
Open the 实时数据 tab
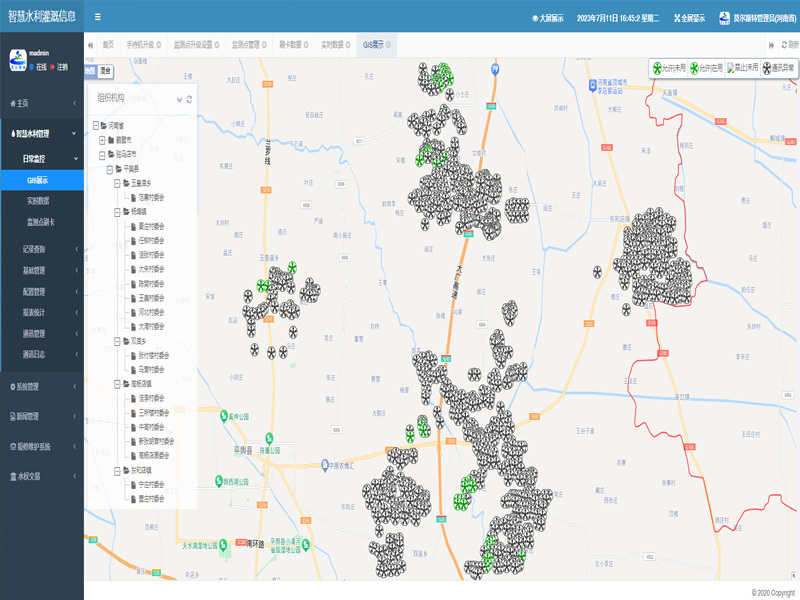333,45
